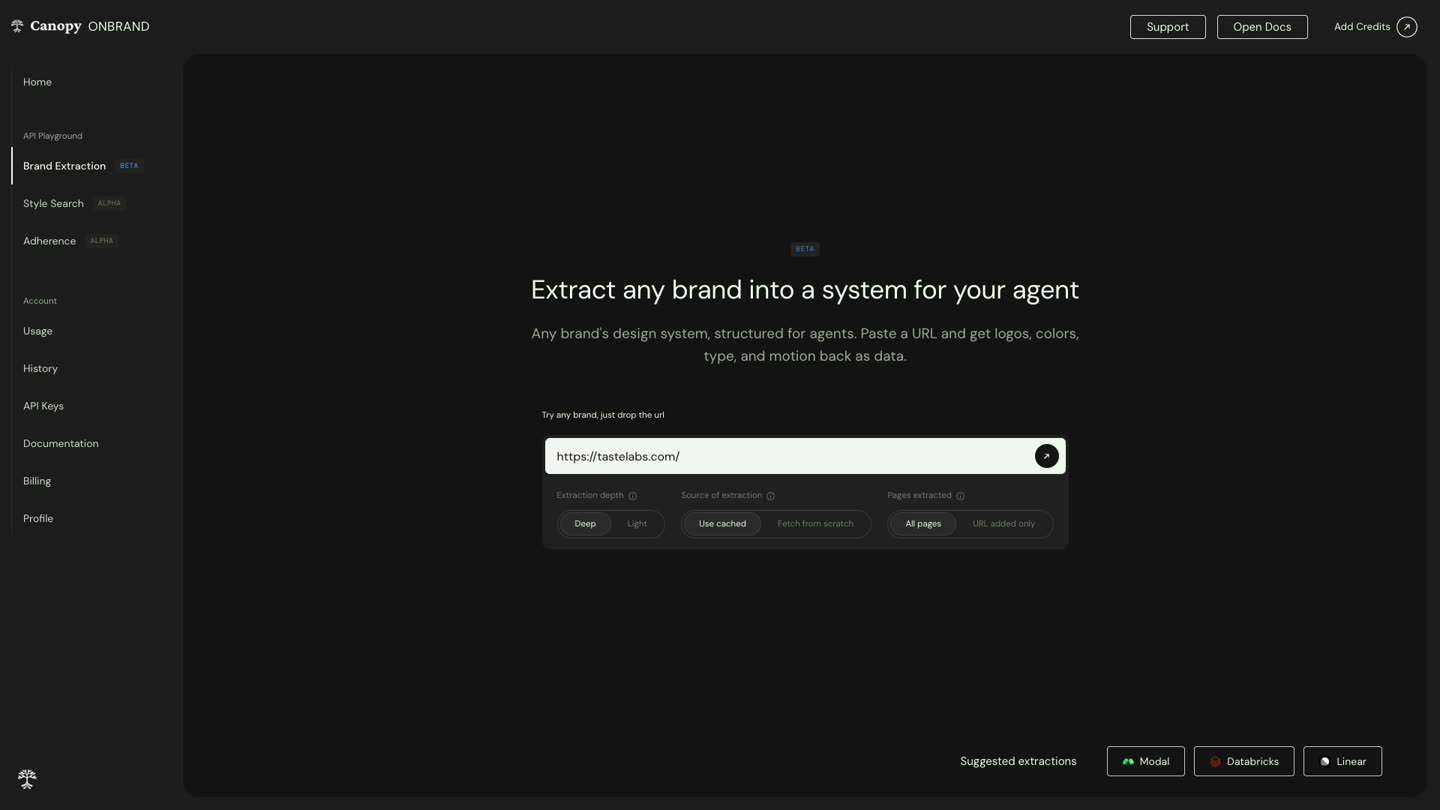Choose Use cached source
This screenshot has height=810, width=1440.
(x=722, y=524)
